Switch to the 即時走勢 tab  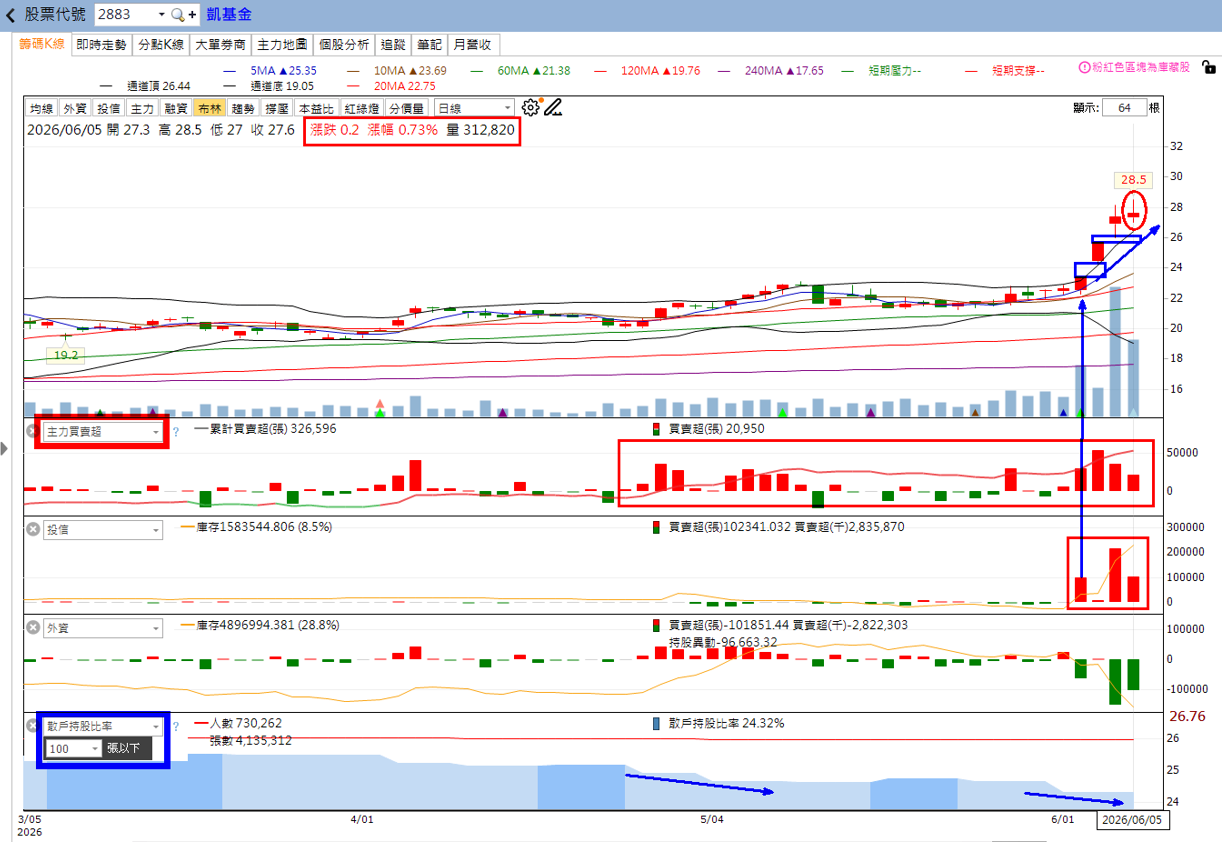click(102, 44)
